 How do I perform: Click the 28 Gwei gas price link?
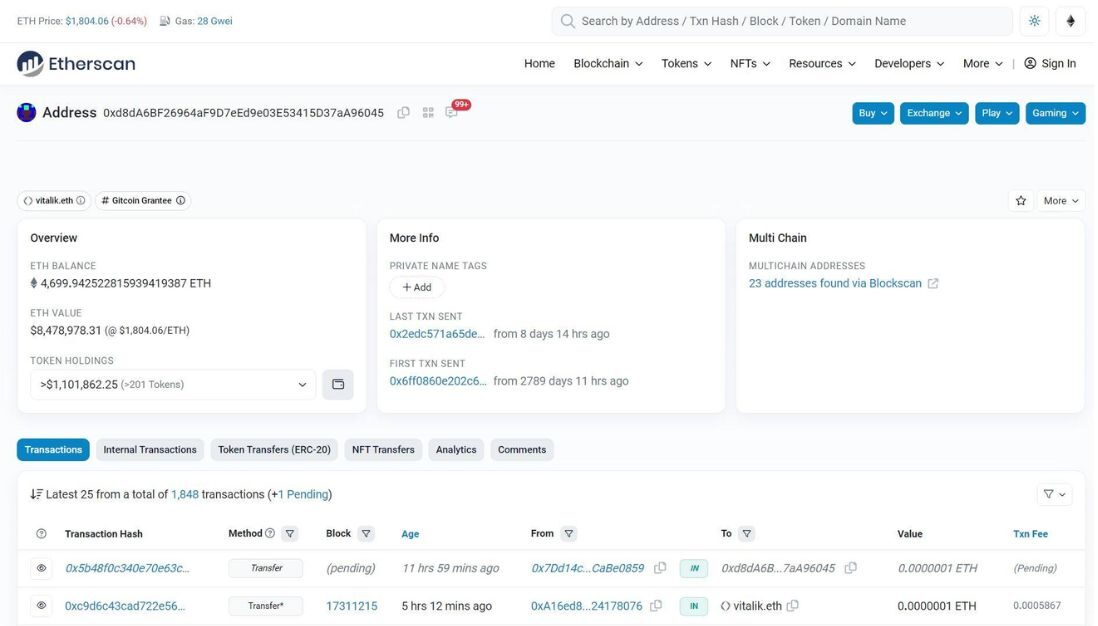coord(214,21)
